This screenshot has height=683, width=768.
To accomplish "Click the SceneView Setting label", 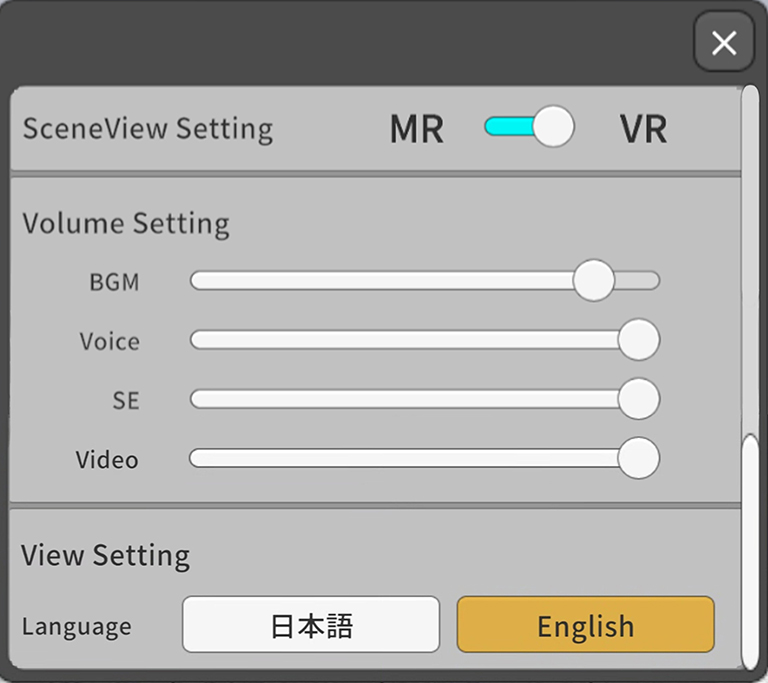I will pyautogui.click(x=147, y=129).
